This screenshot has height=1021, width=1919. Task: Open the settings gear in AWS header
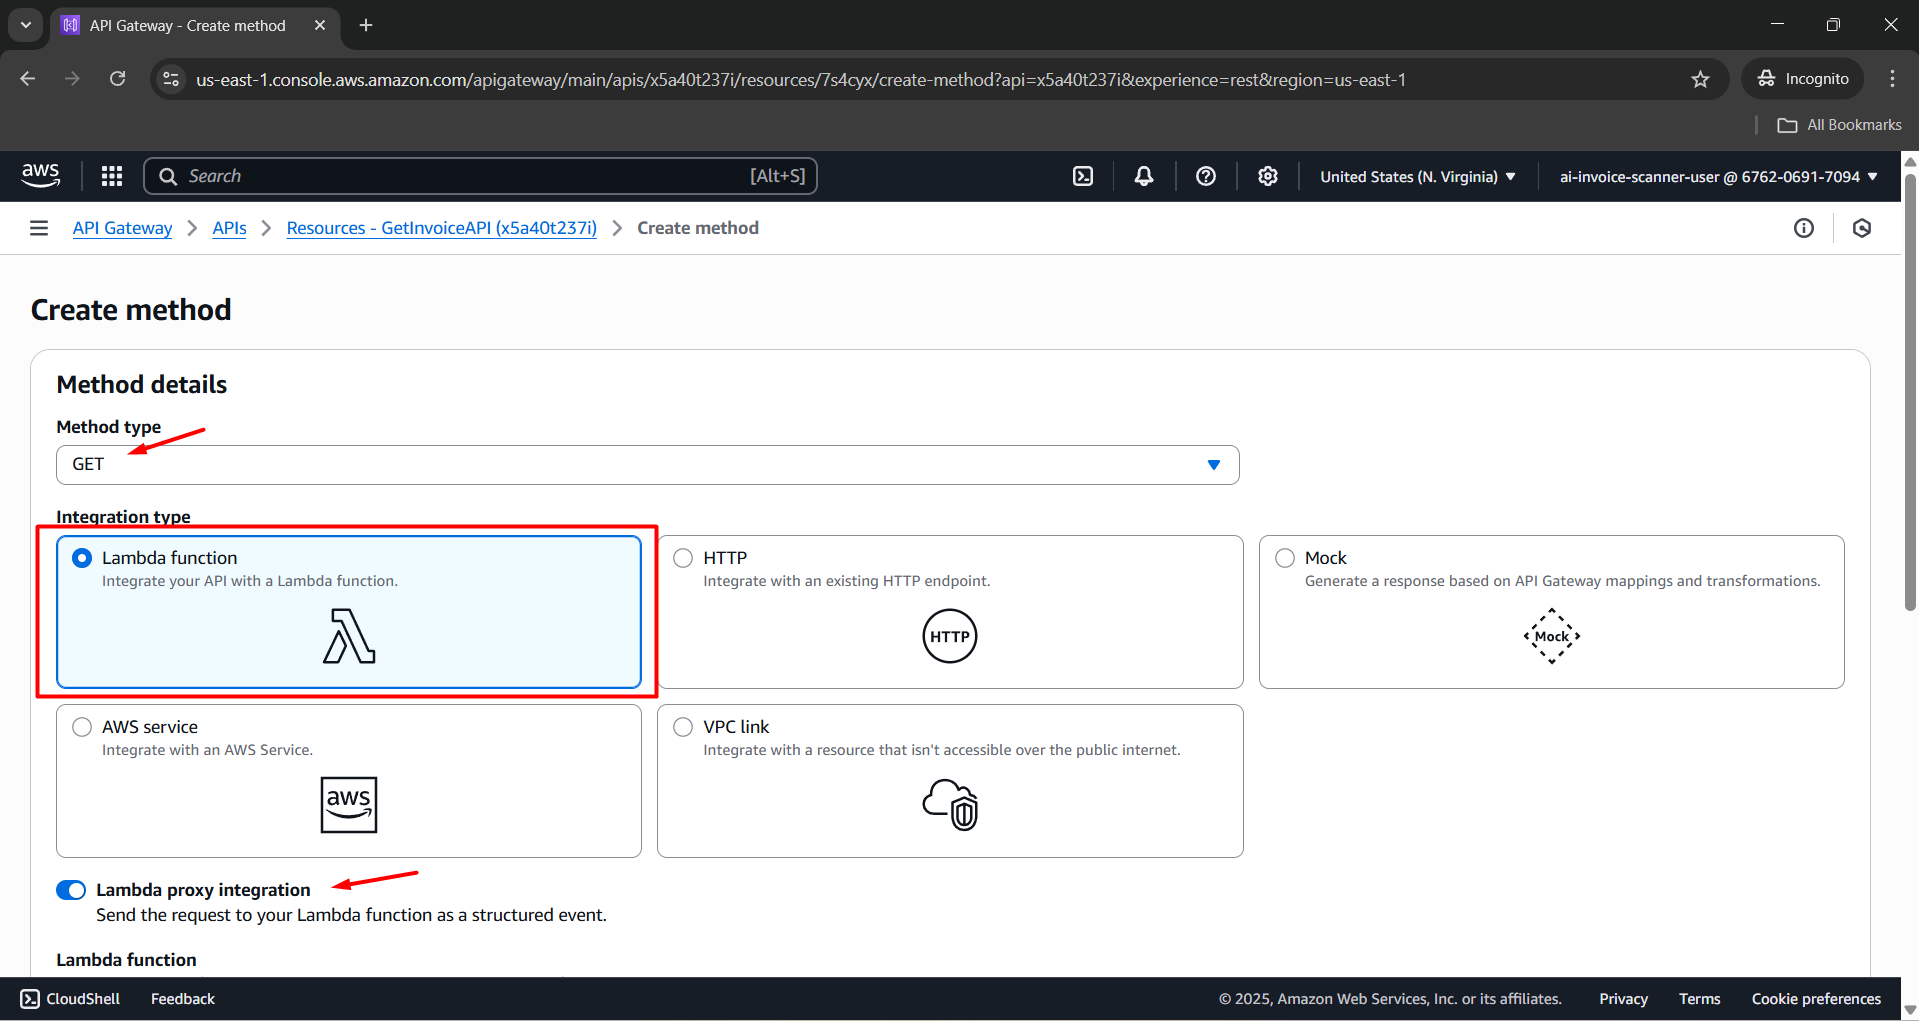[x=1268, y=176]
